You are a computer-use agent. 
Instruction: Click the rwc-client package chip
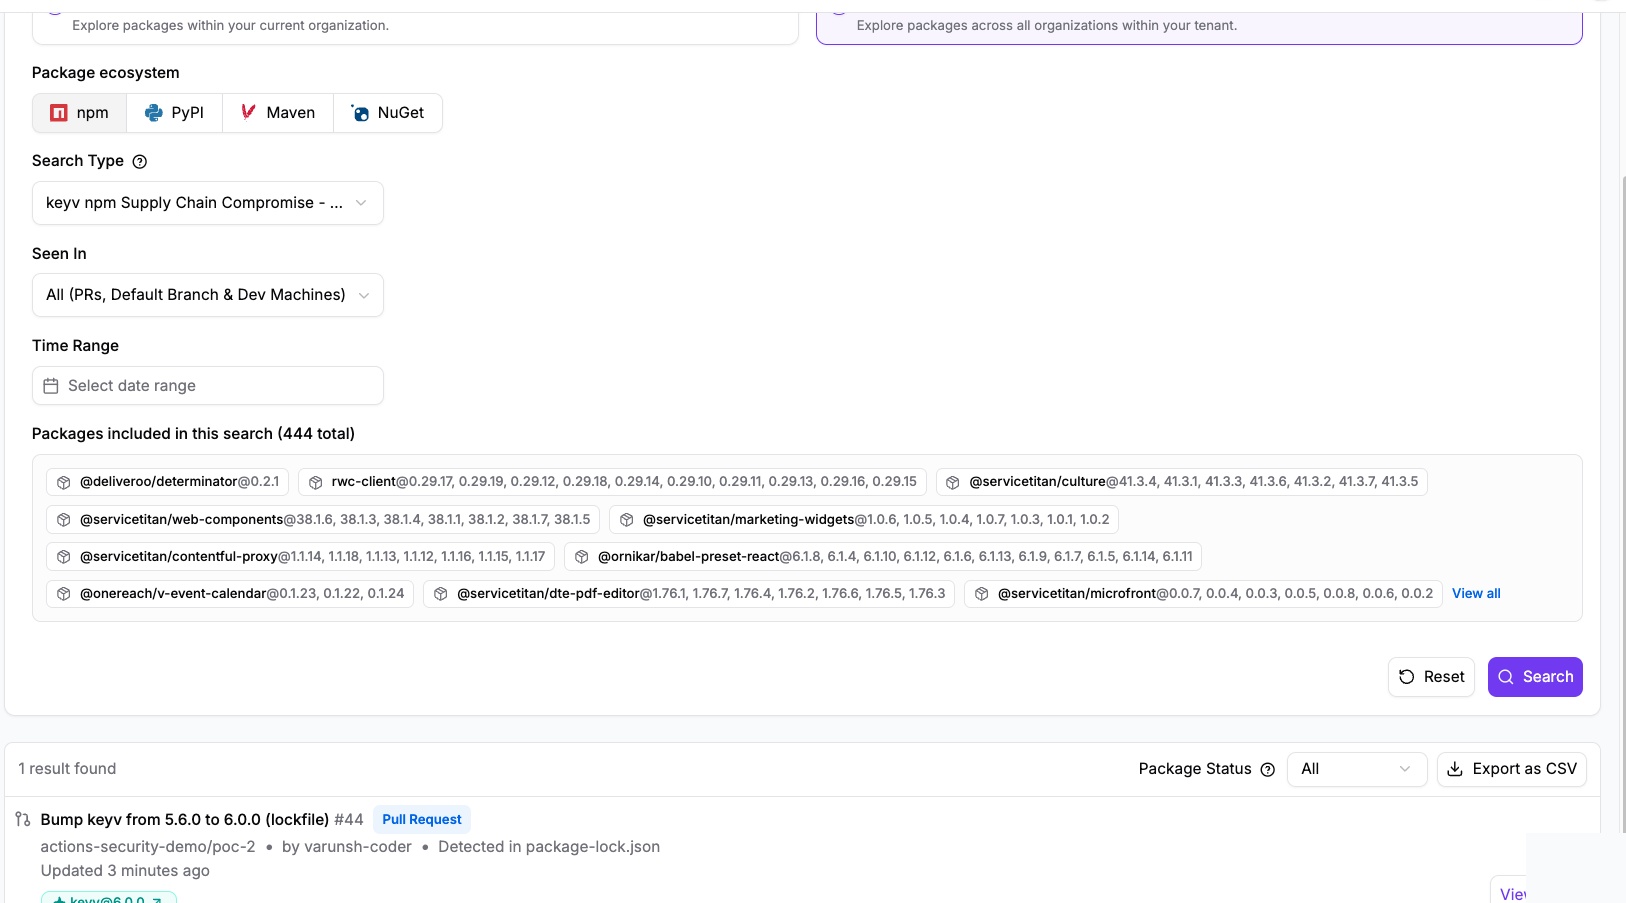coord(612,482)
